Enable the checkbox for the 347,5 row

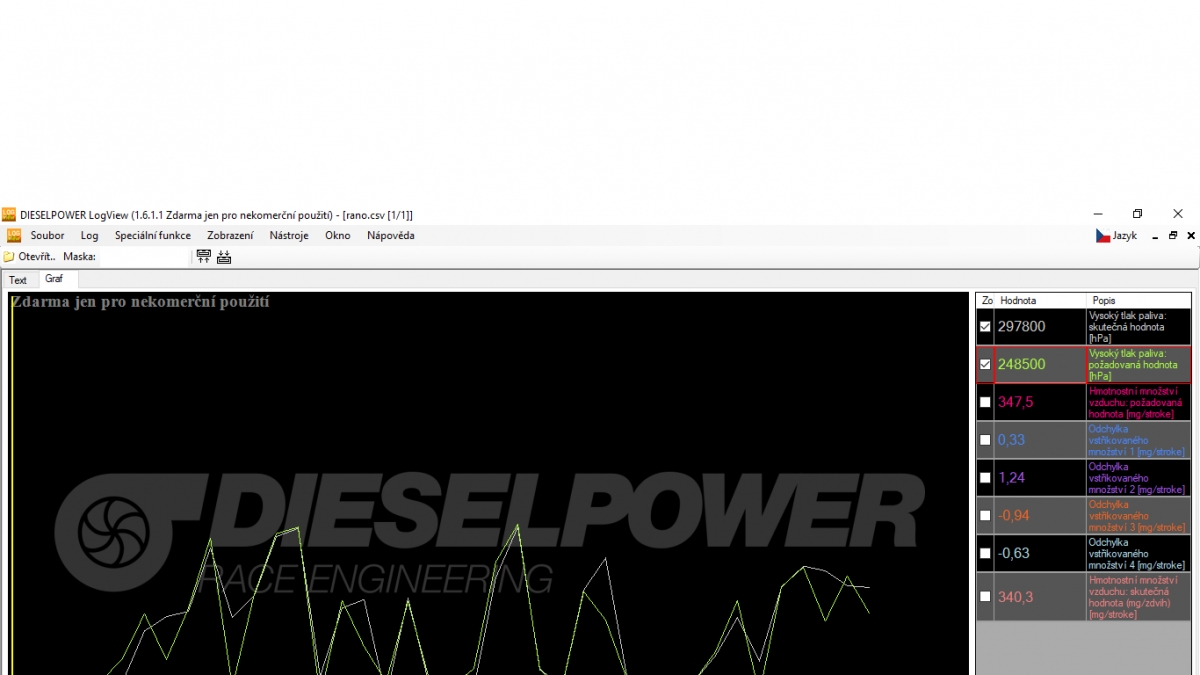click(985, 402)
